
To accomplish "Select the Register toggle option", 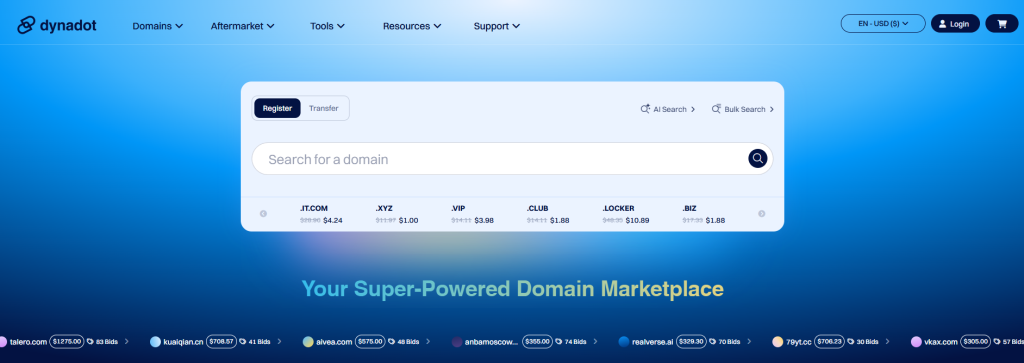I will (x=278, y=108).
